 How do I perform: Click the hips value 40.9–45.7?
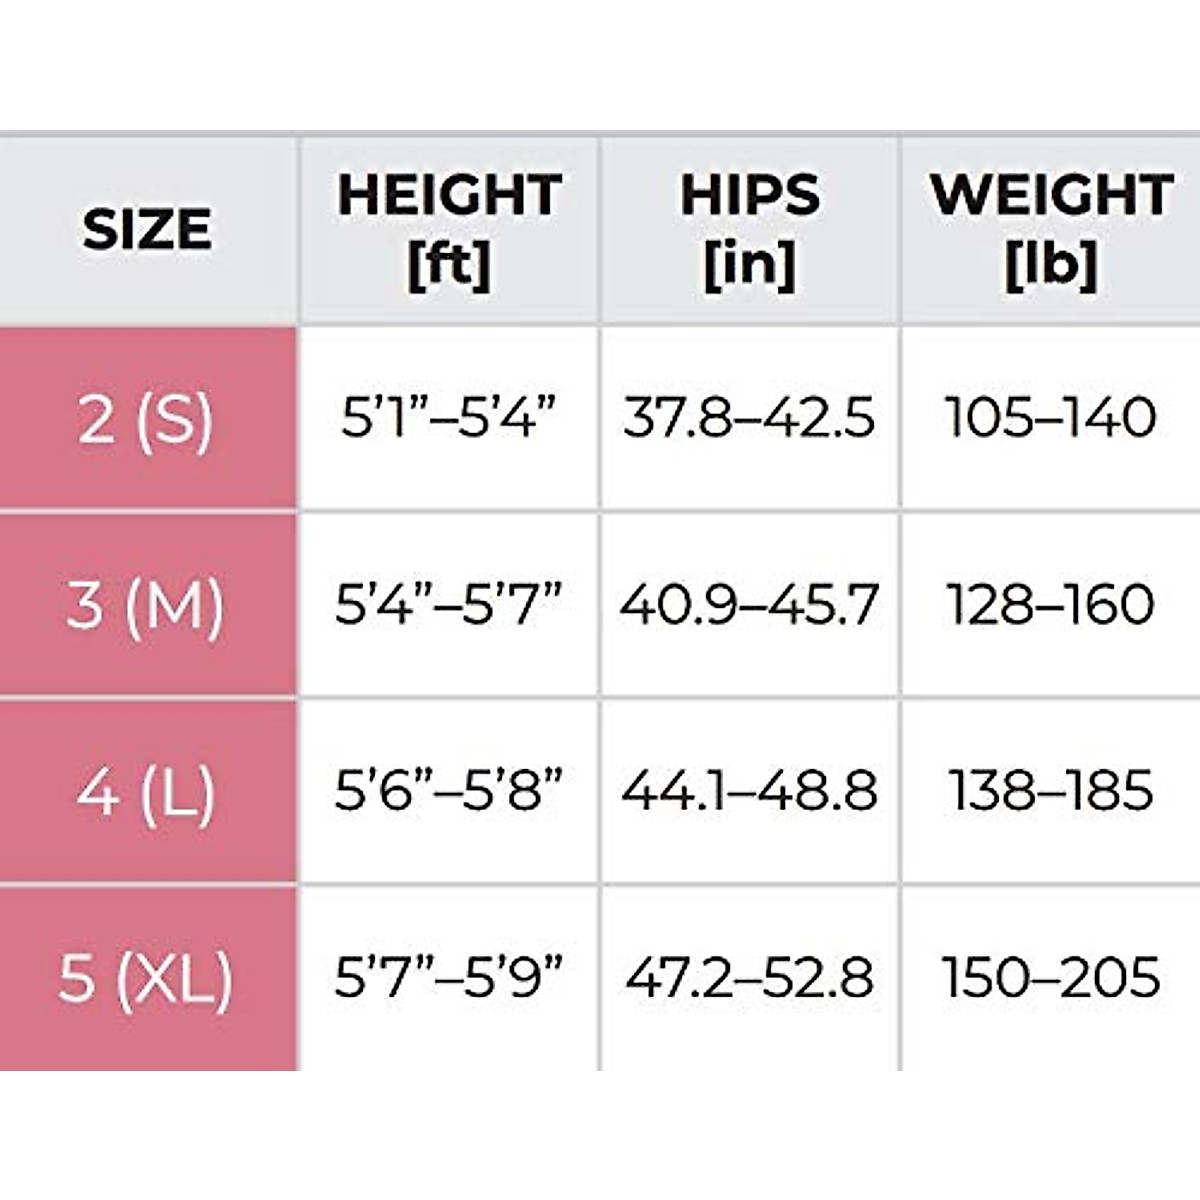click(x=749, y=604)
